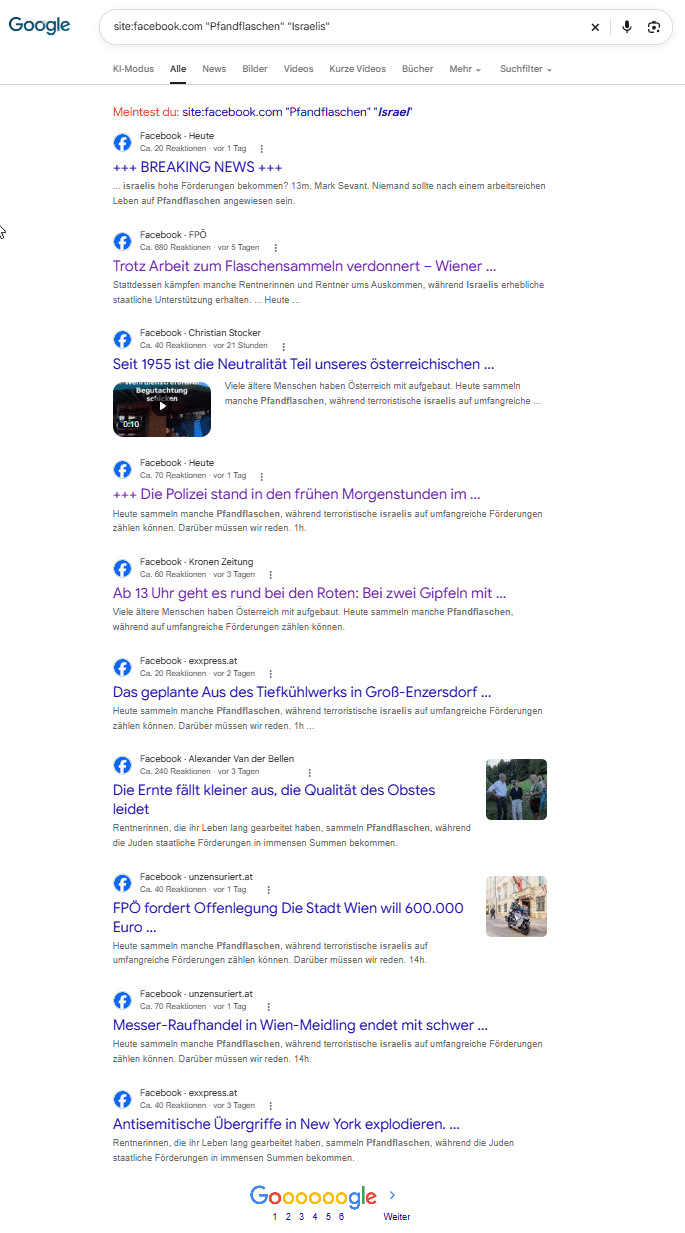The image size is (685, 1233).
Task: Play the video thumbnail in Stocker result
Action: tap(162, 409)
